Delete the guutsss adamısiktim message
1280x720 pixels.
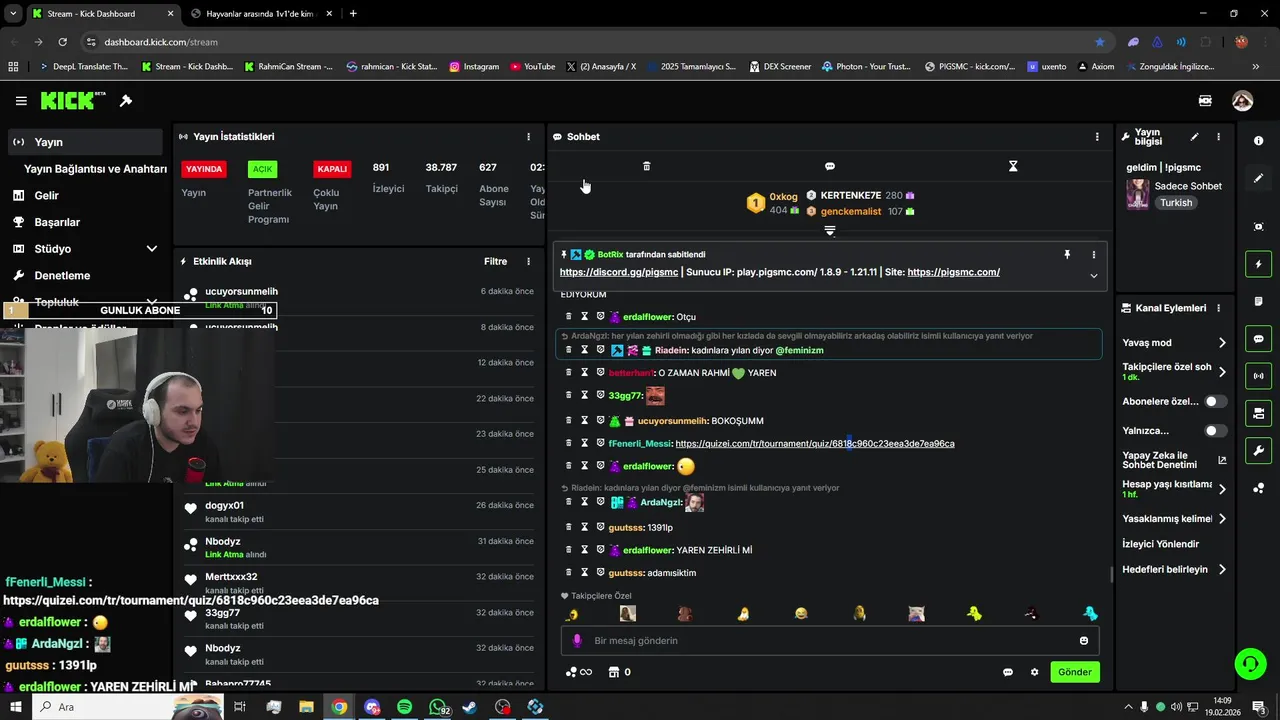point(569,573)
